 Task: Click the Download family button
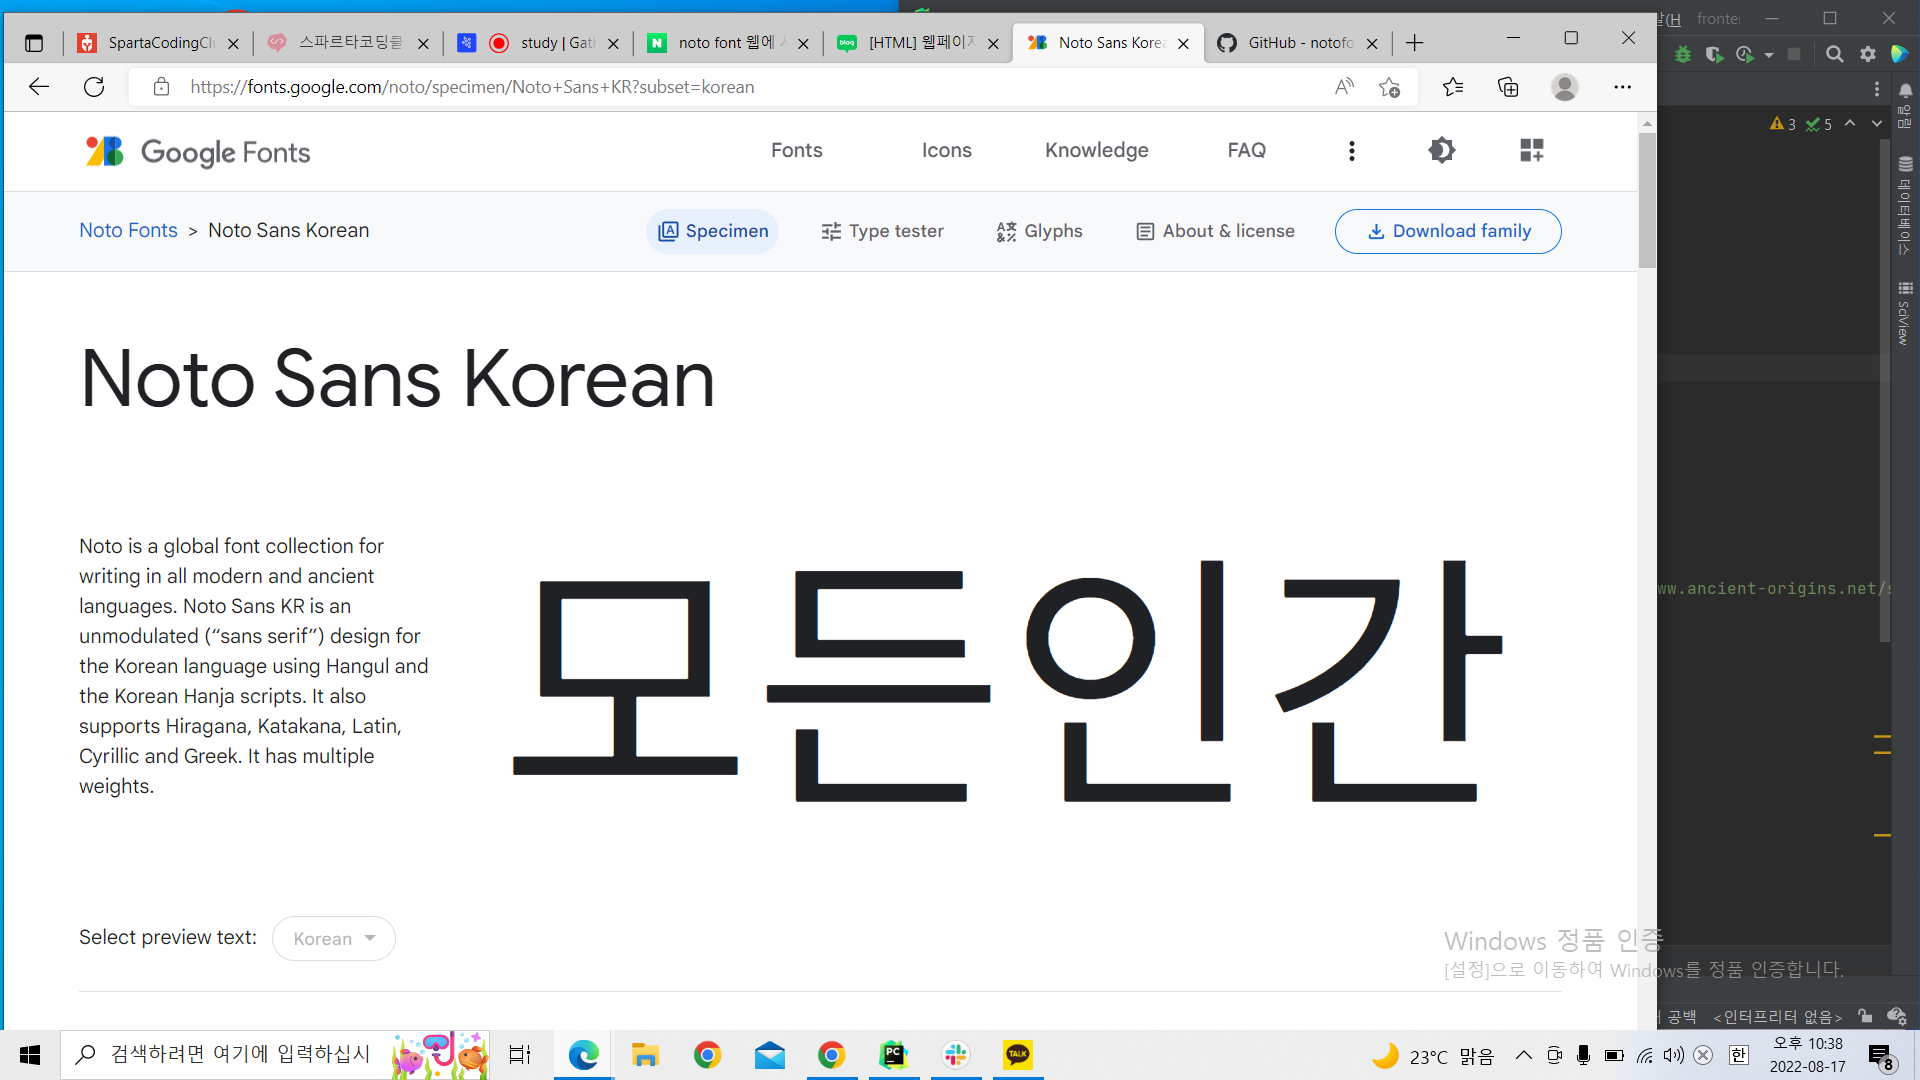click(x=1447, y=231)
